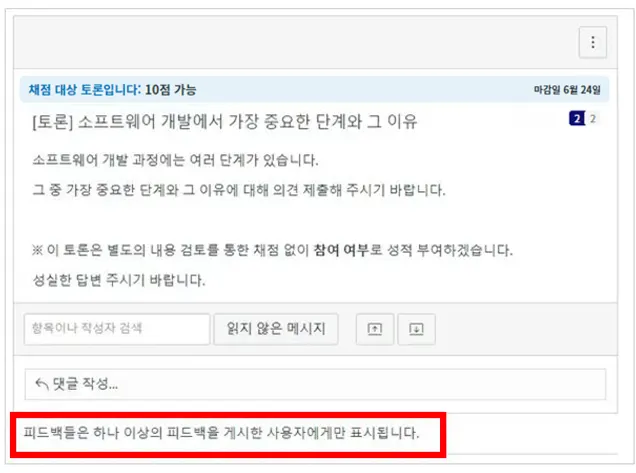This screenshot has height=473, width=636.
Task: Click the feedback visibility notice in red box
Action: (x=221, y=433)
